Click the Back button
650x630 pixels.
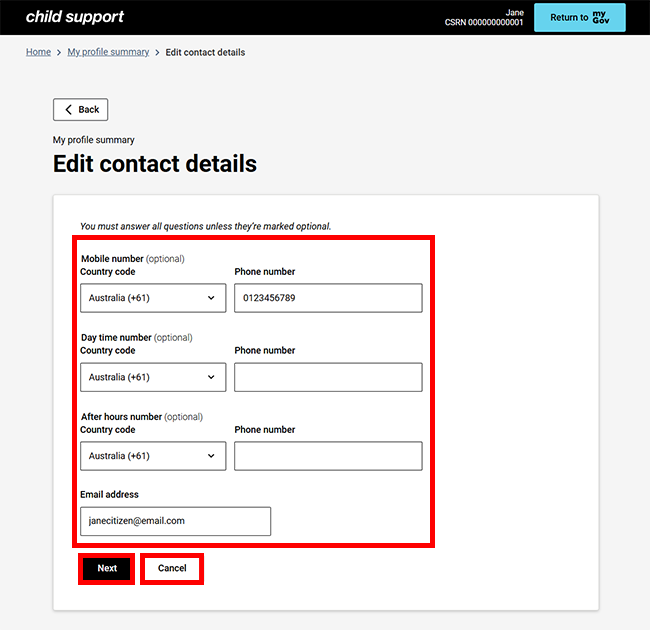pyautogui.click(x=80, y=110)
